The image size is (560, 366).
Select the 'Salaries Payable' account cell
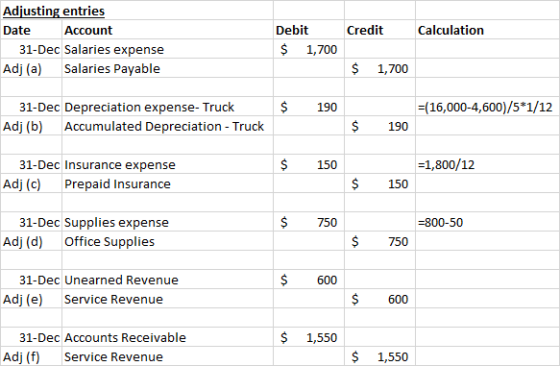pyautogui.click(x=168, y=69)
